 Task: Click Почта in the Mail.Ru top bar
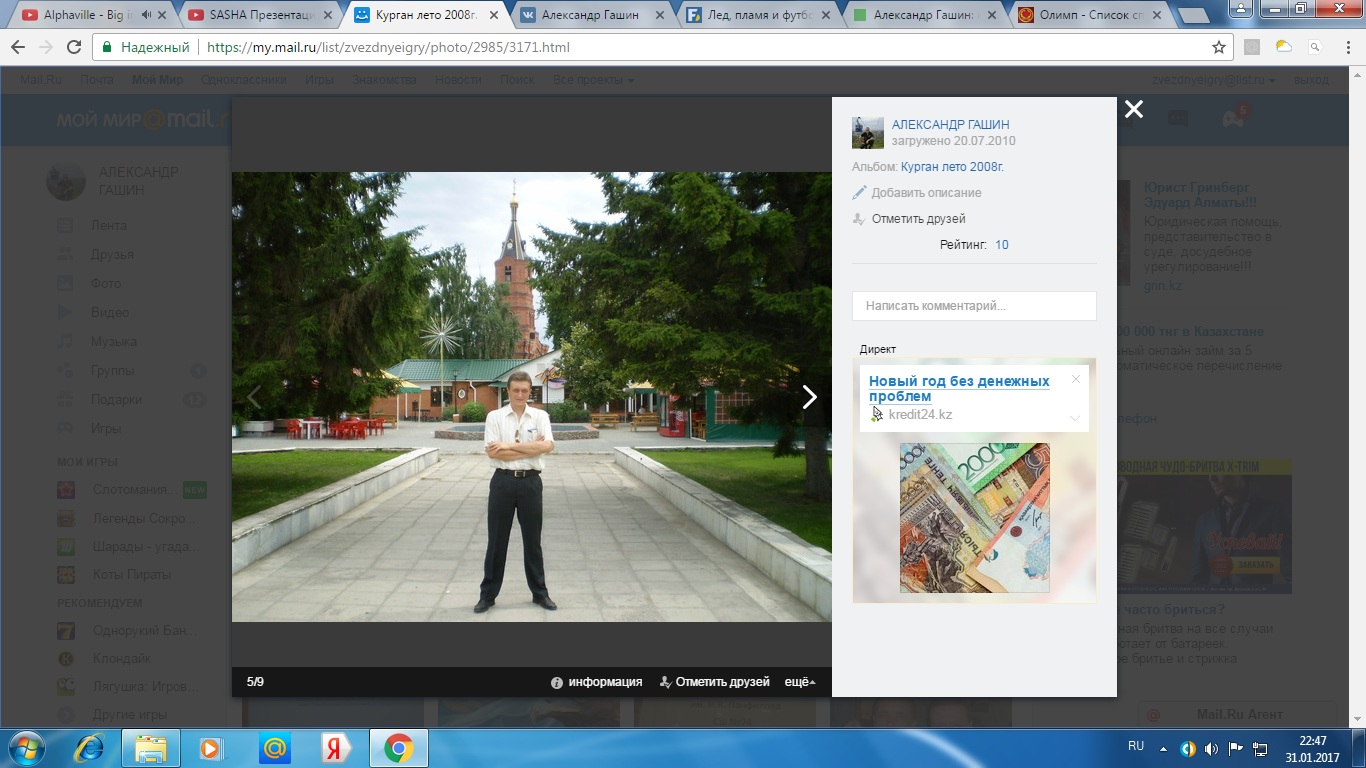point(97,80)
